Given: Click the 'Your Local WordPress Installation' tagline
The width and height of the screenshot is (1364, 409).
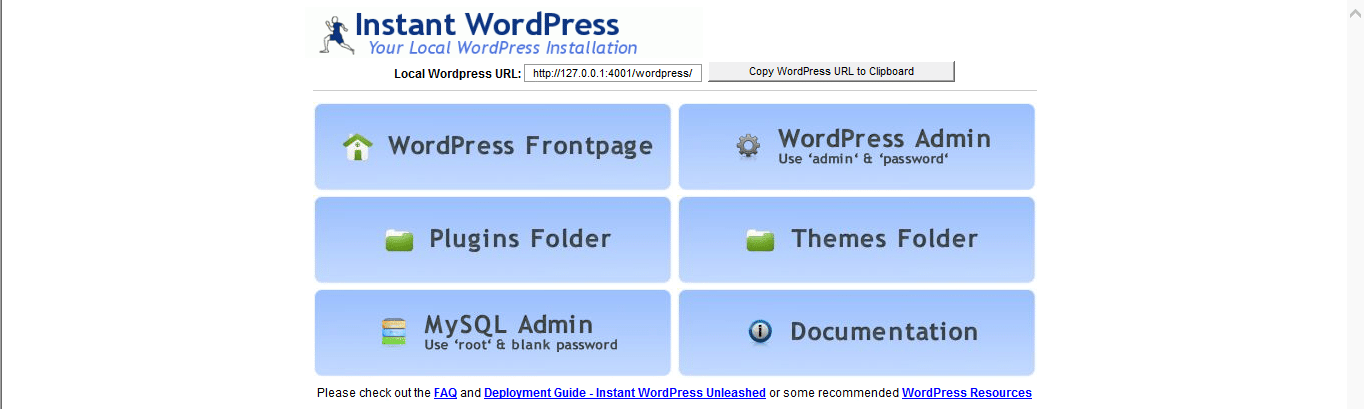Looking at the screenshot, I should [502, 48].
